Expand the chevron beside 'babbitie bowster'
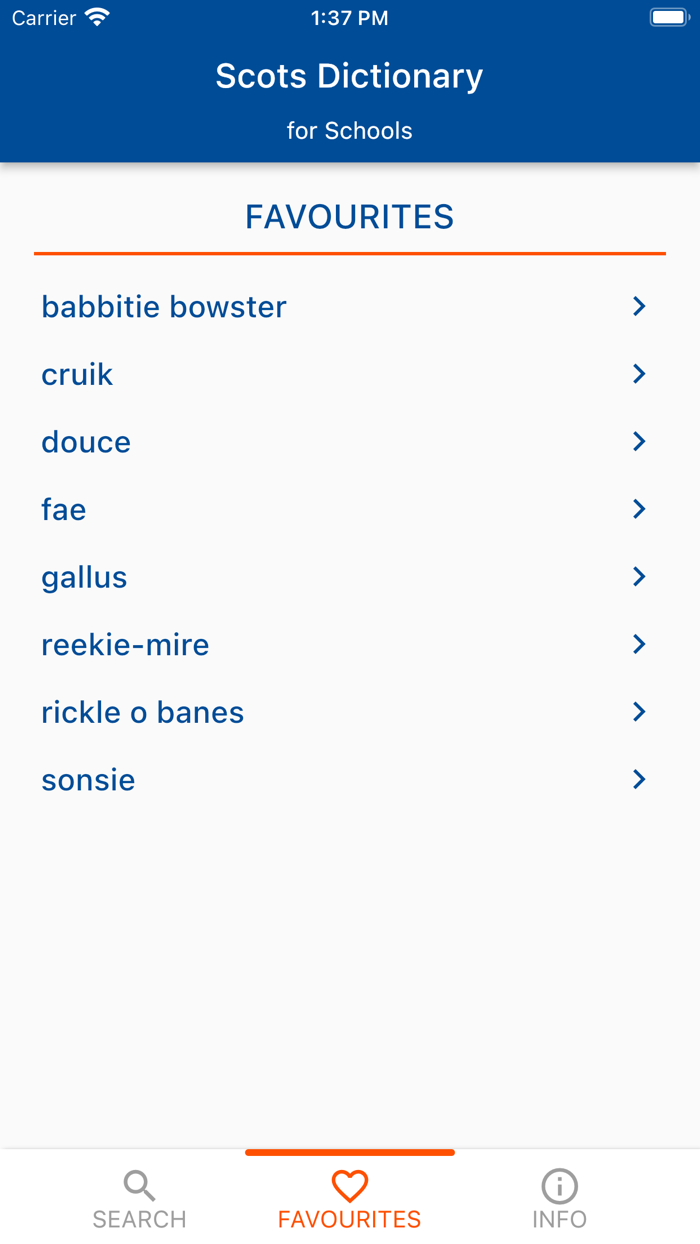The height and width of the screenshot is (1244, 700). 639,306
